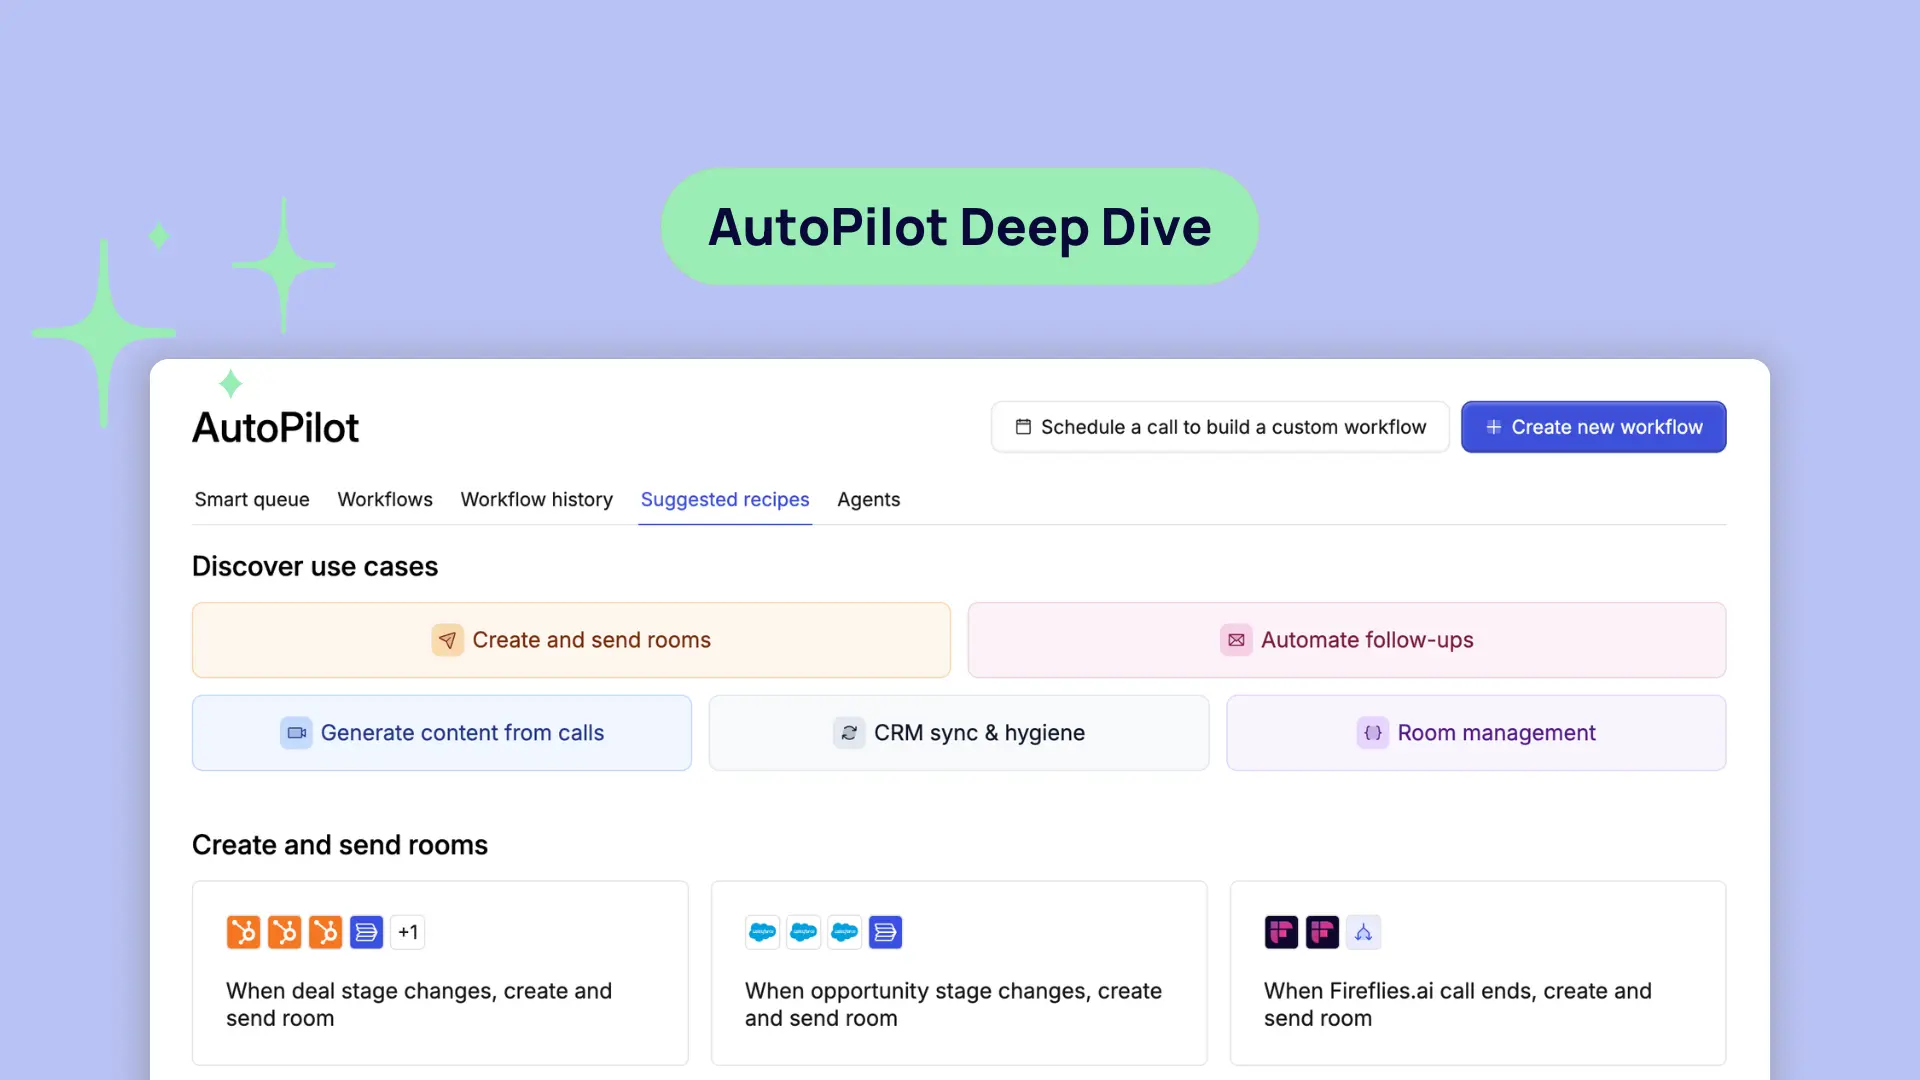Viewport: 1920px width, 1080px height.
Task: Click the curly braces Room management icon
Action: pyautogui.click(x=1373, y=733)
